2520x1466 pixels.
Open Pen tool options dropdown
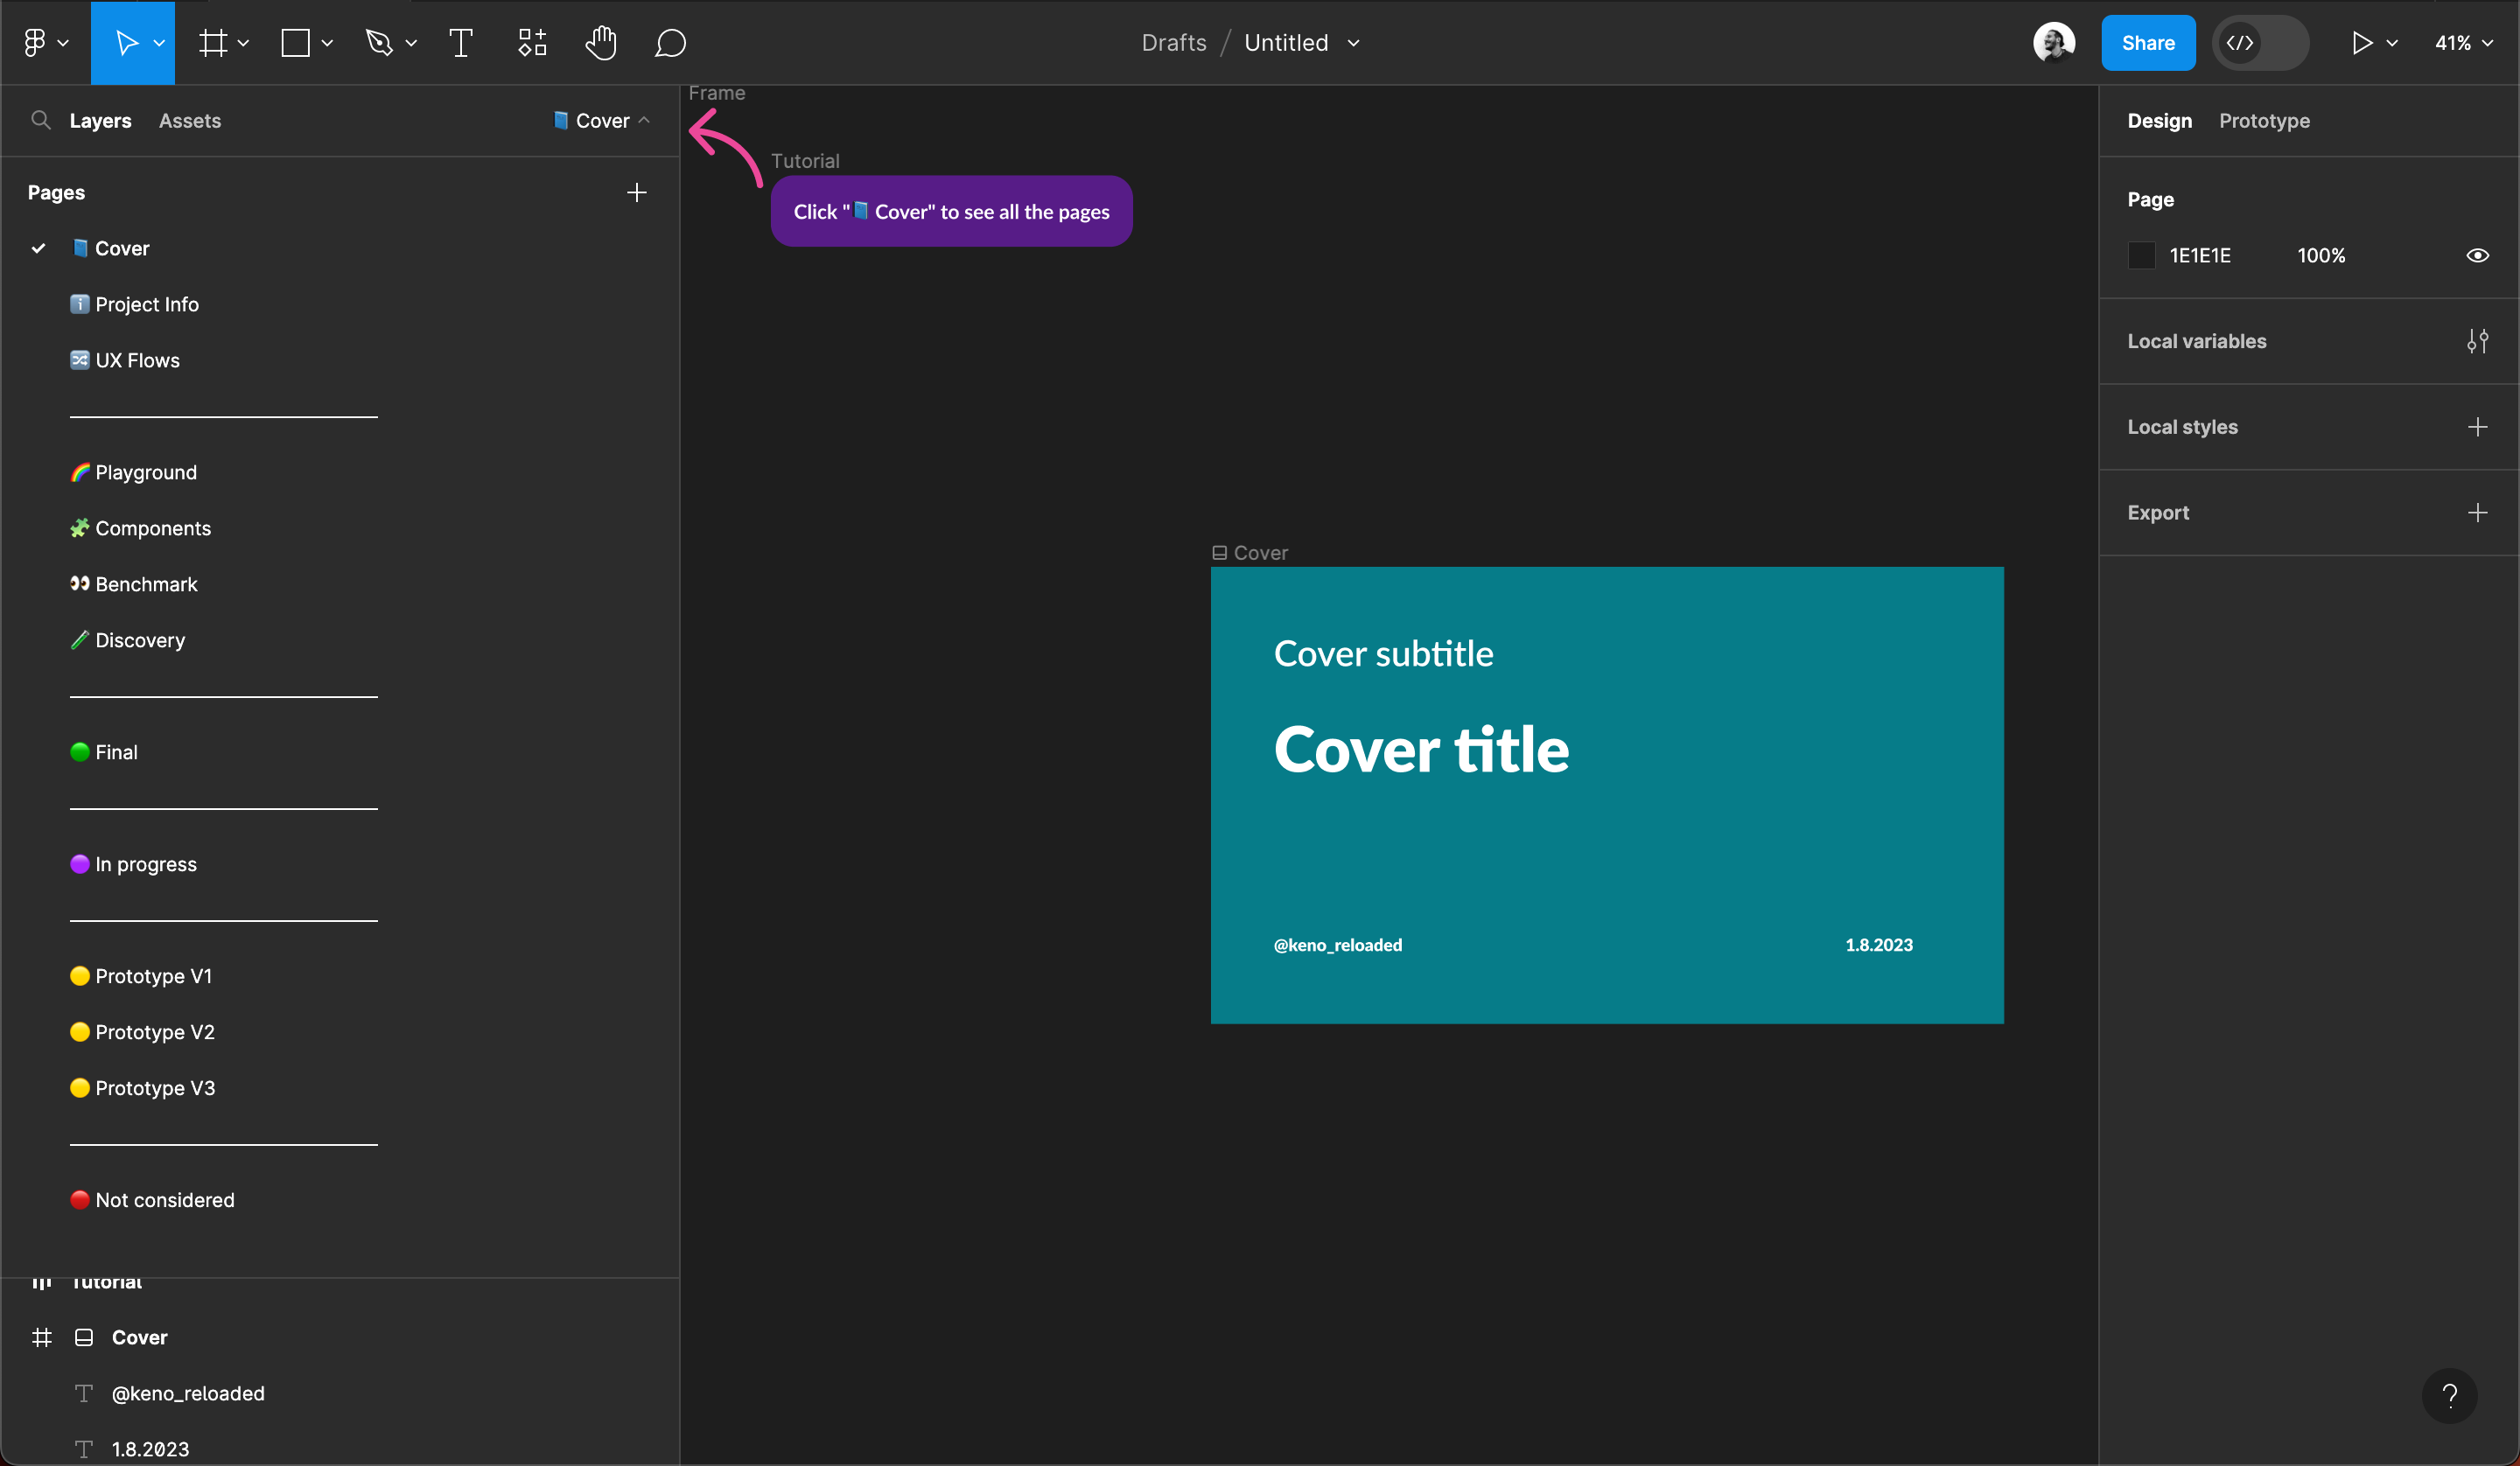click(x=411, y=43)
